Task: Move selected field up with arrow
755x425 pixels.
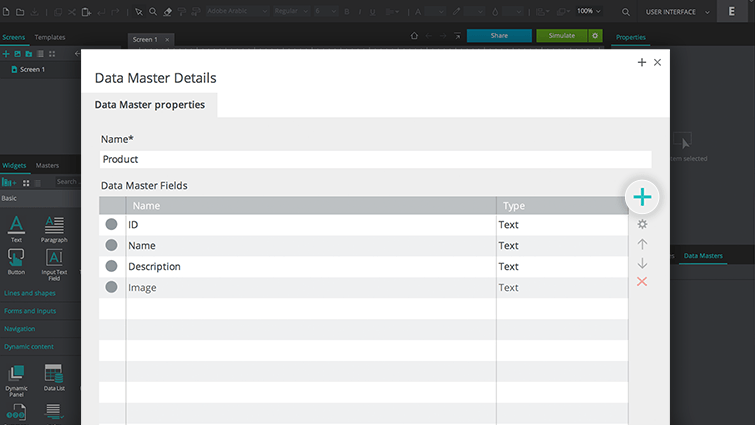Action: tap(642, 244)
